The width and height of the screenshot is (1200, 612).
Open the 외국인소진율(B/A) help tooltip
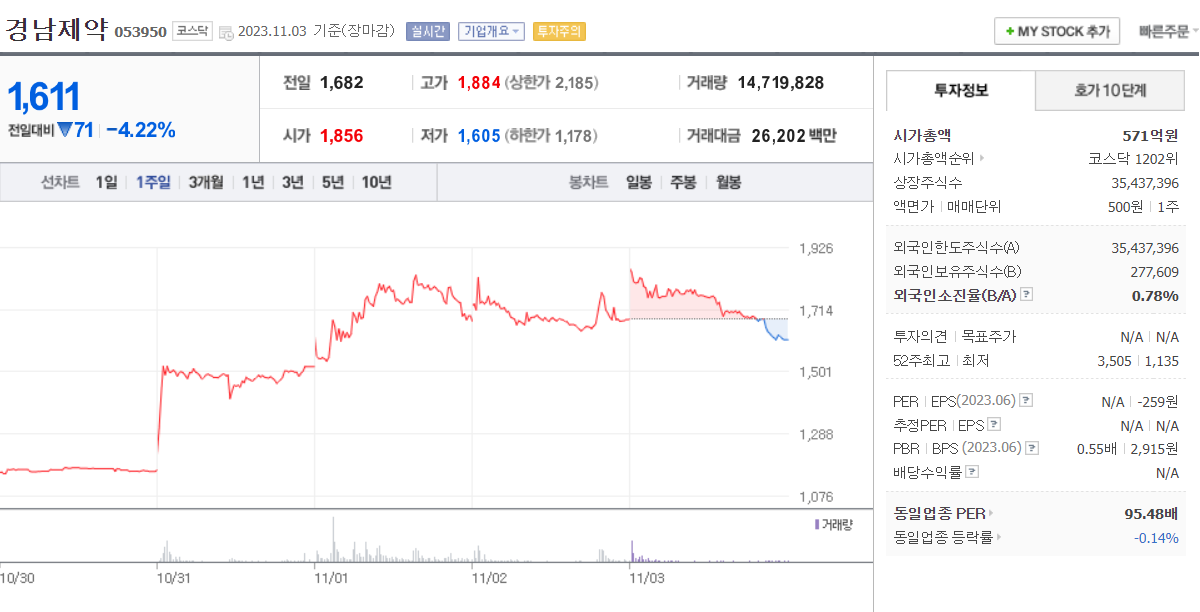[x=1026, y=294]
